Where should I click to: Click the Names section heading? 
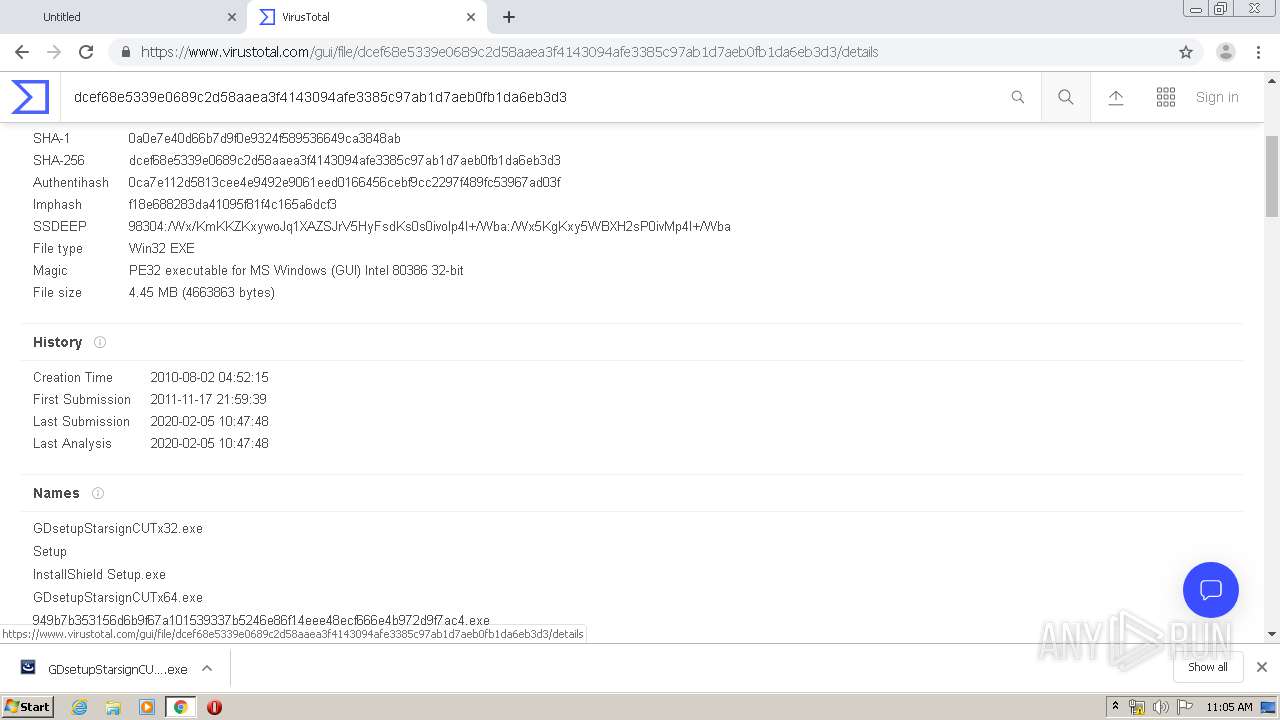(56, 493)
